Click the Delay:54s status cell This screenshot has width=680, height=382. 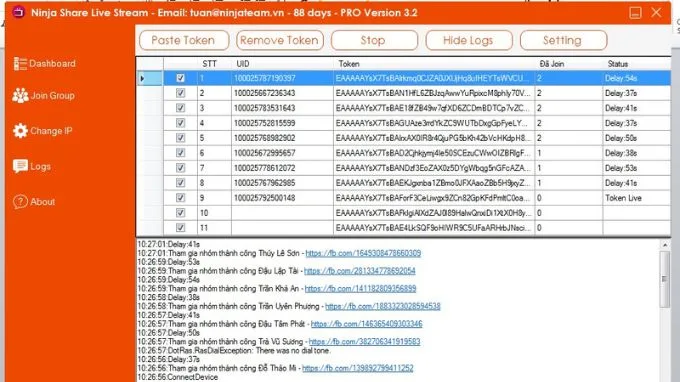pos(637,78)
